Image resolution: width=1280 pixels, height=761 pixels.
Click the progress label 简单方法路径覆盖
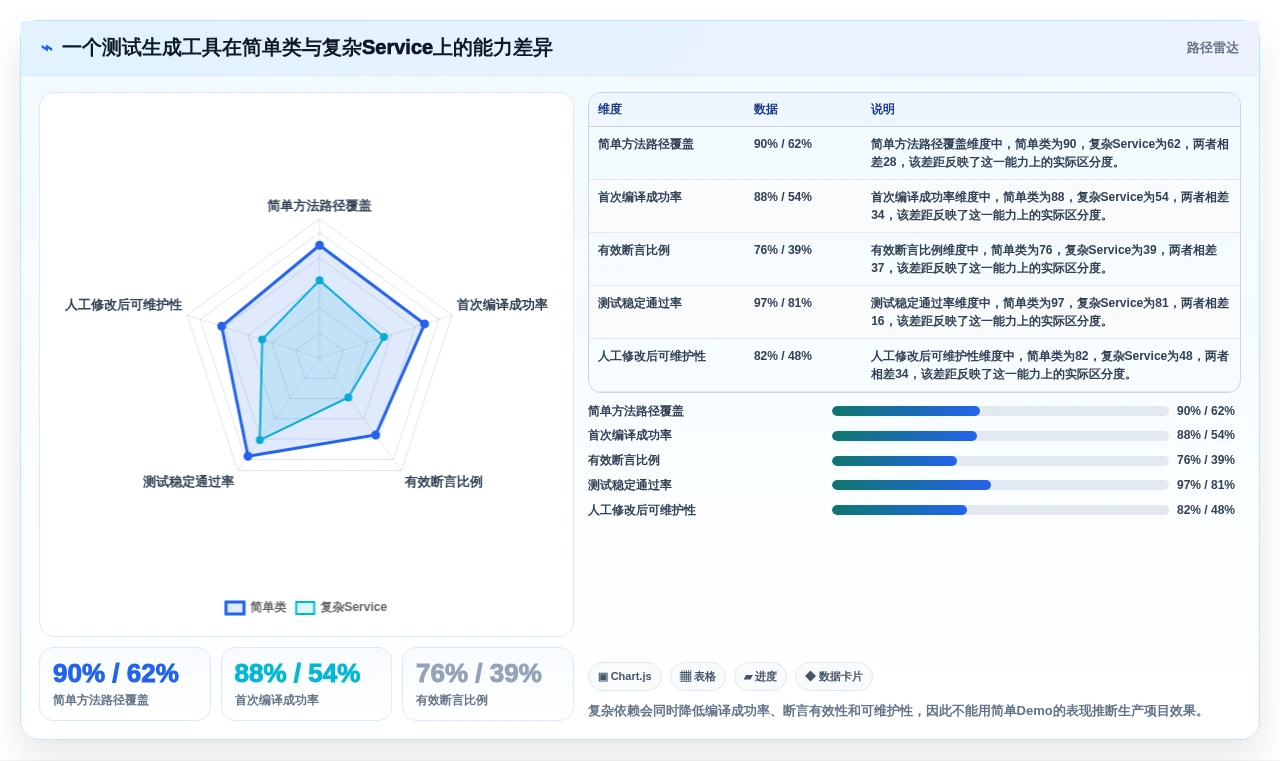click(x=636, y=411)
